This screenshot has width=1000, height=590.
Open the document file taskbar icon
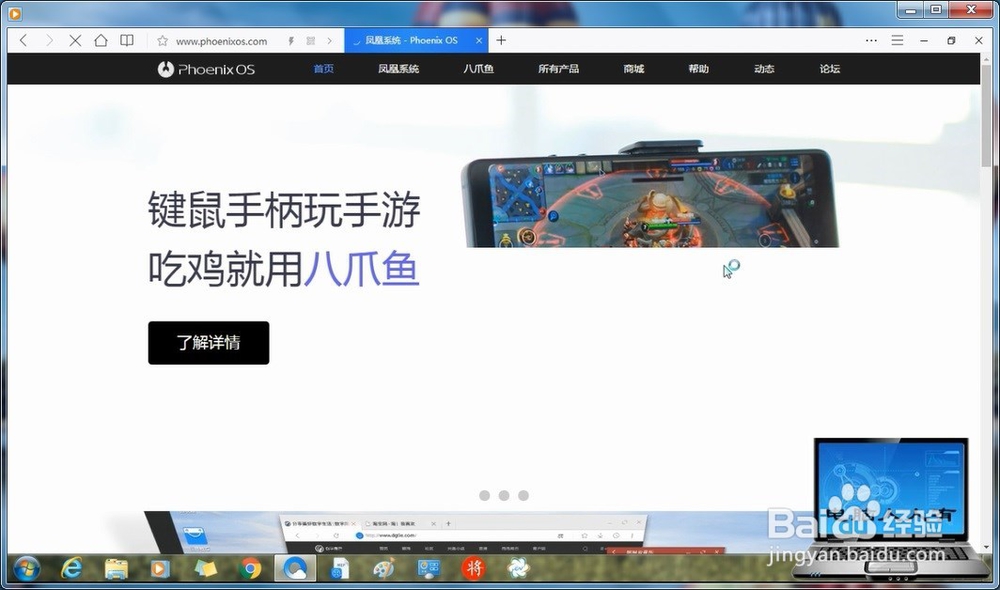coord(339,568)
